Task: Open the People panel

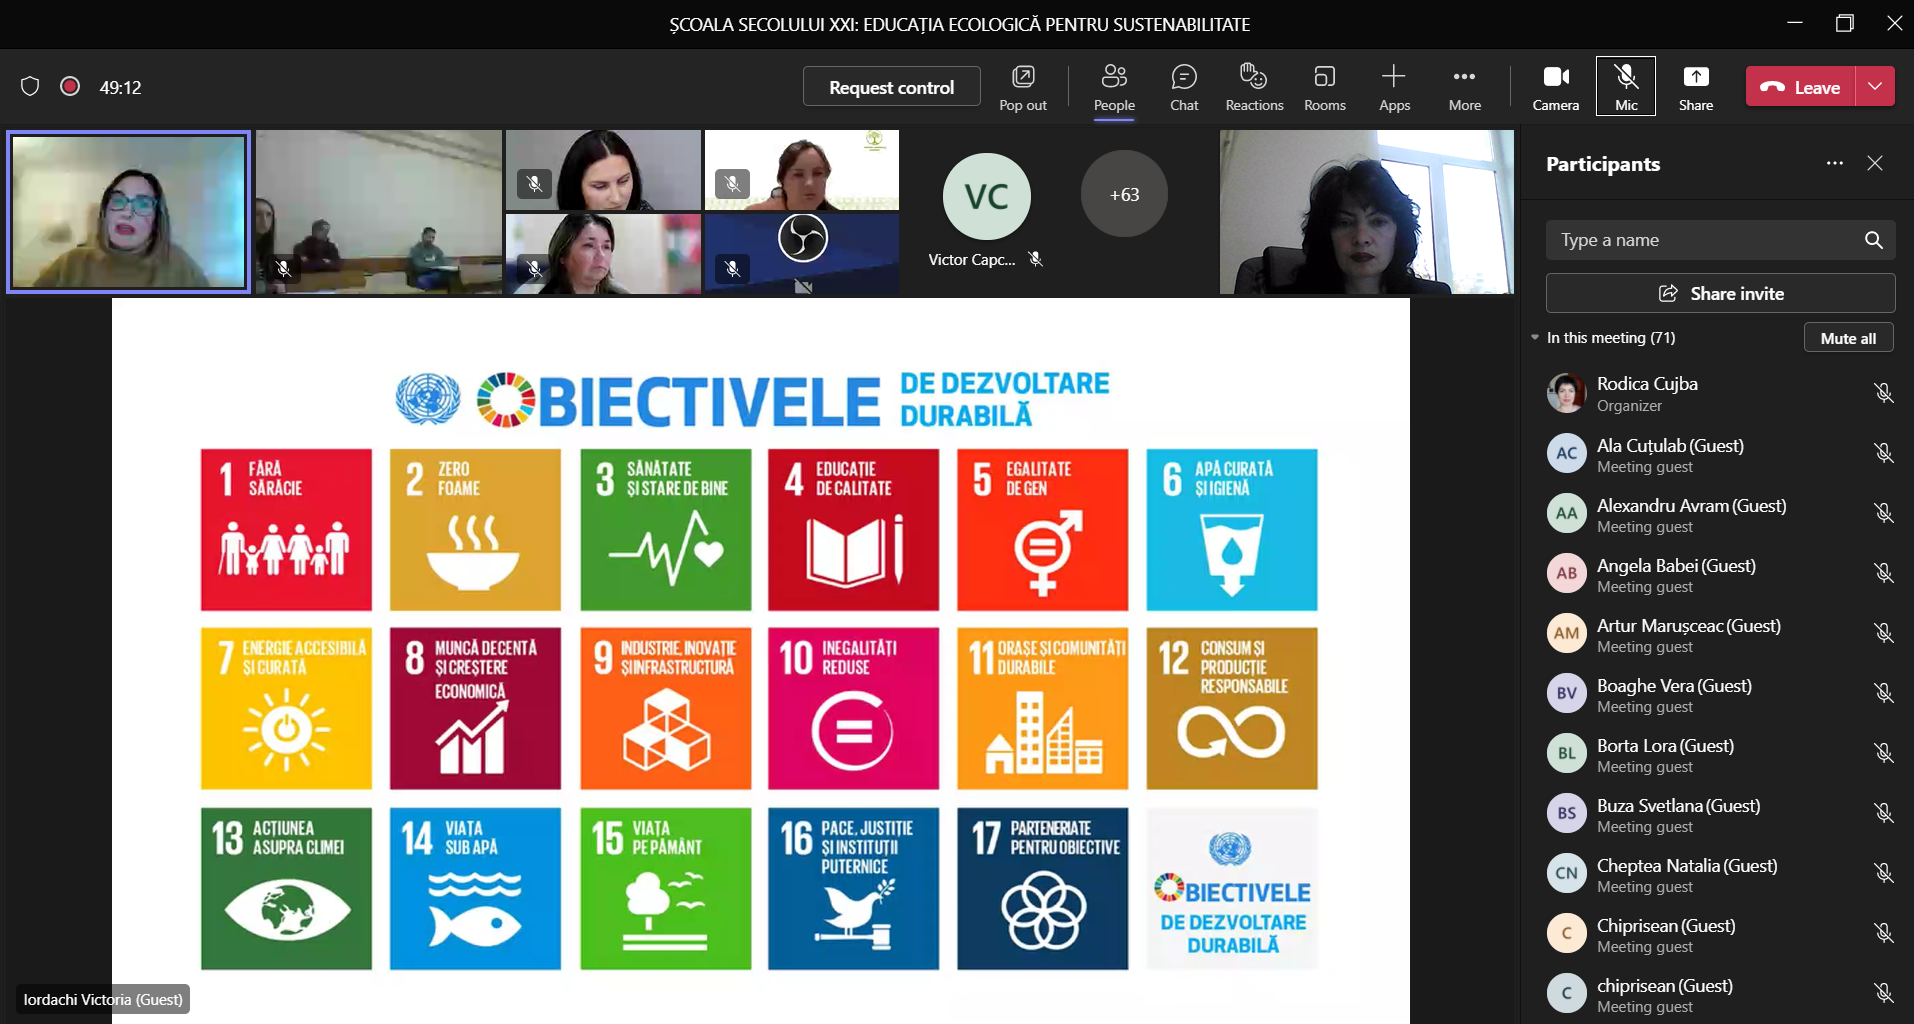Action: tap(1114, 87)
